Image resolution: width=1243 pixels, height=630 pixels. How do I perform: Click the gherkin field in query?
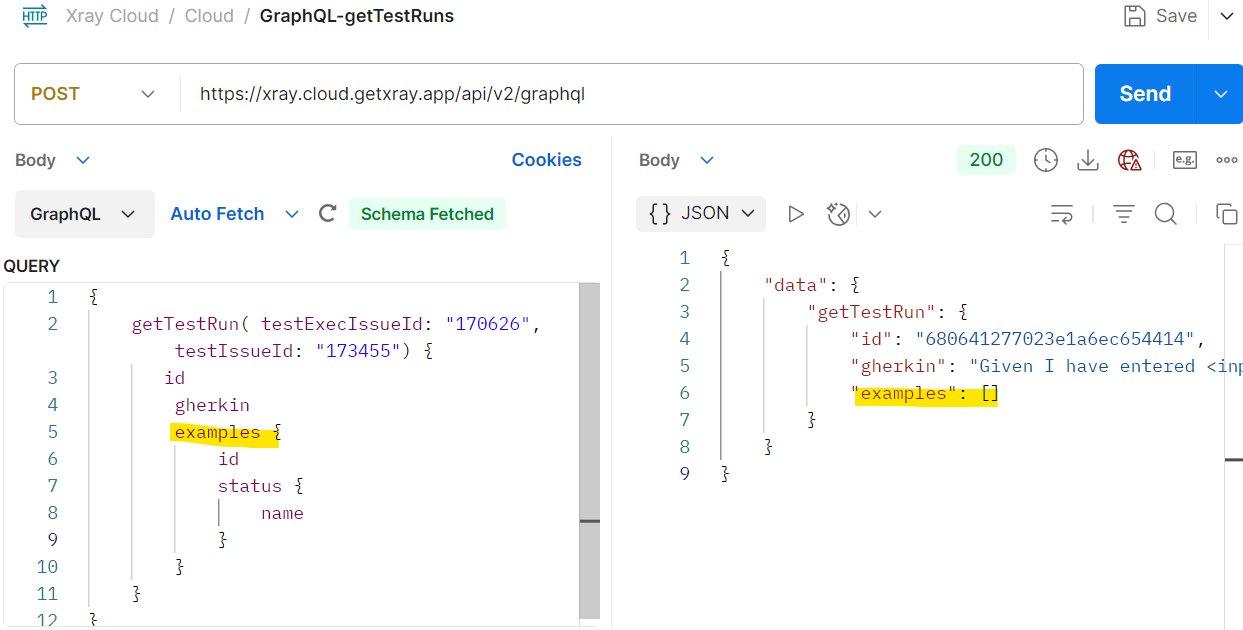212,405
